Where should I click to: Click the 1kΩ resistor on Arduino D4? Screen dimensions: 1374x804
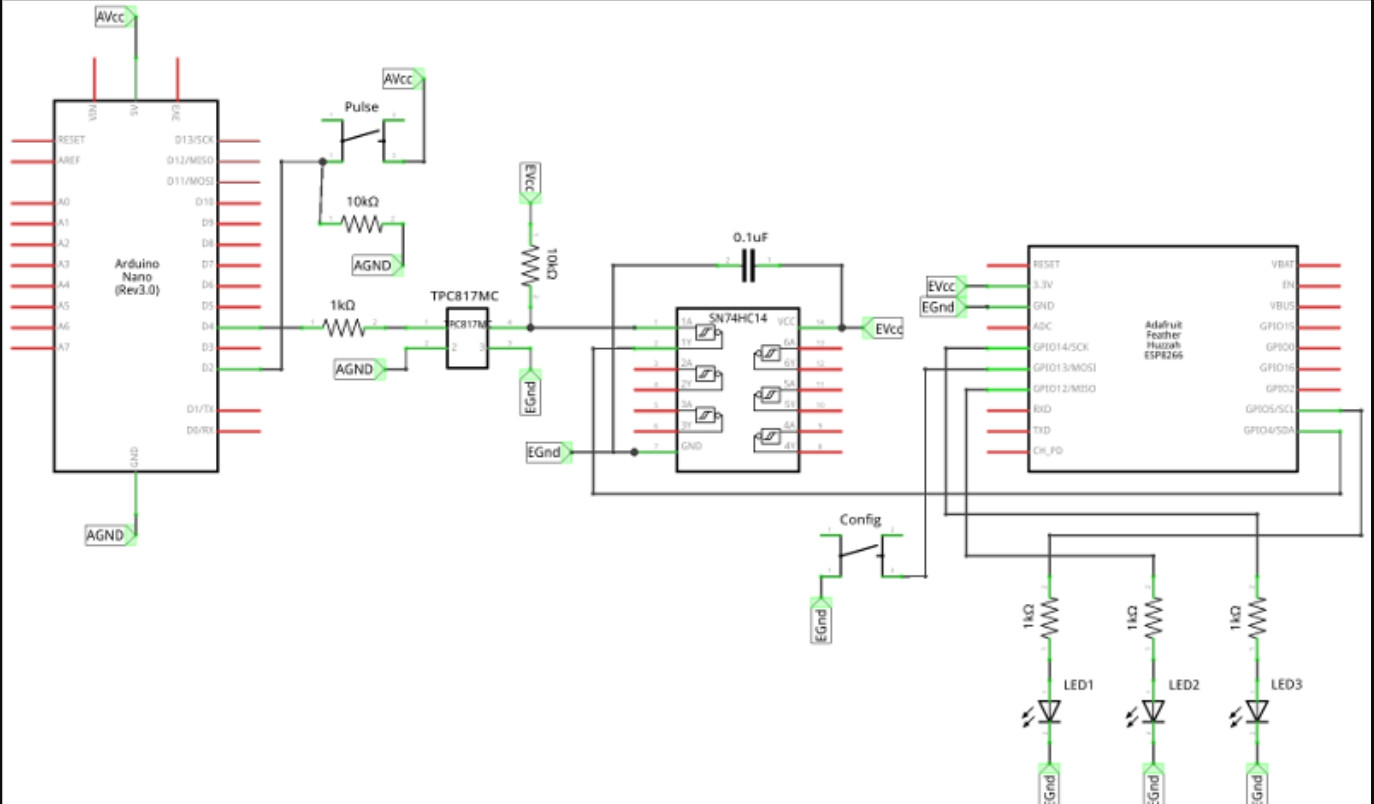(x=344, y=327)
